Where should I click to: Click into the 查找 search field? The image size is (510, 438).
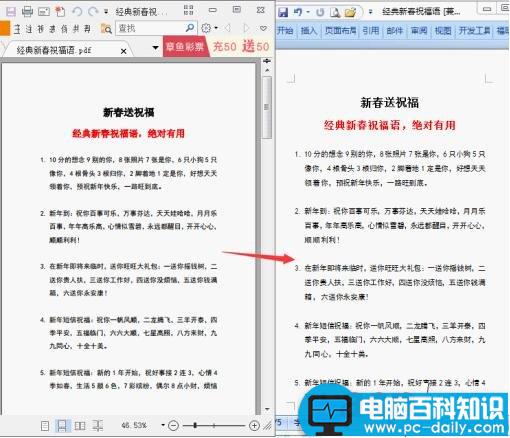click(x=150, y=28)
